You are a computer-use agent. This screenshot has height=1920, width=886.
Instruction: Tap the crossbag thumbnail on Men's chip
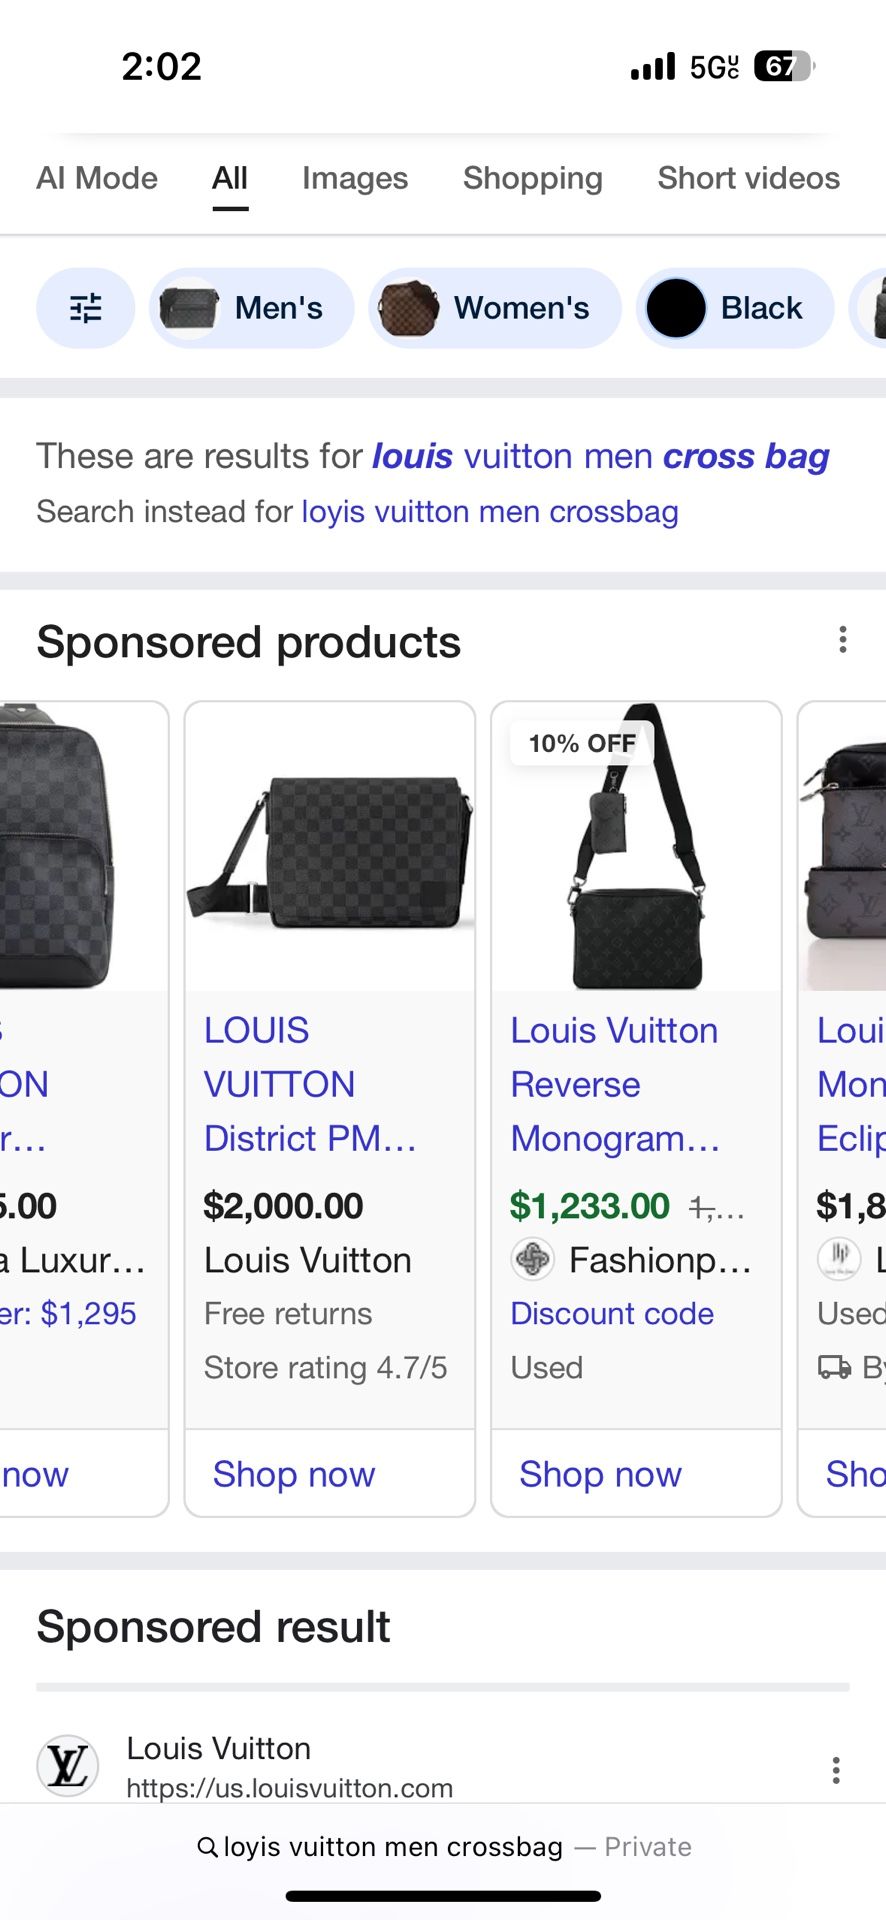pos(186,308)
